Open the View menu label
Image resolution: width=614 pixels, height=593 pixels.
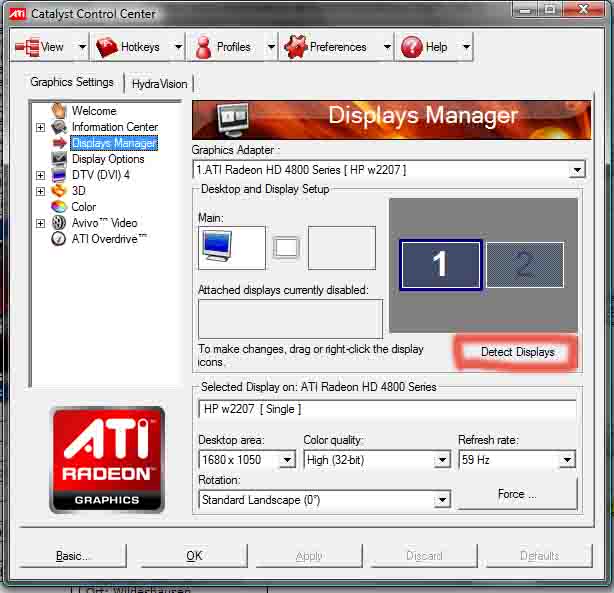tap(52, 47)
